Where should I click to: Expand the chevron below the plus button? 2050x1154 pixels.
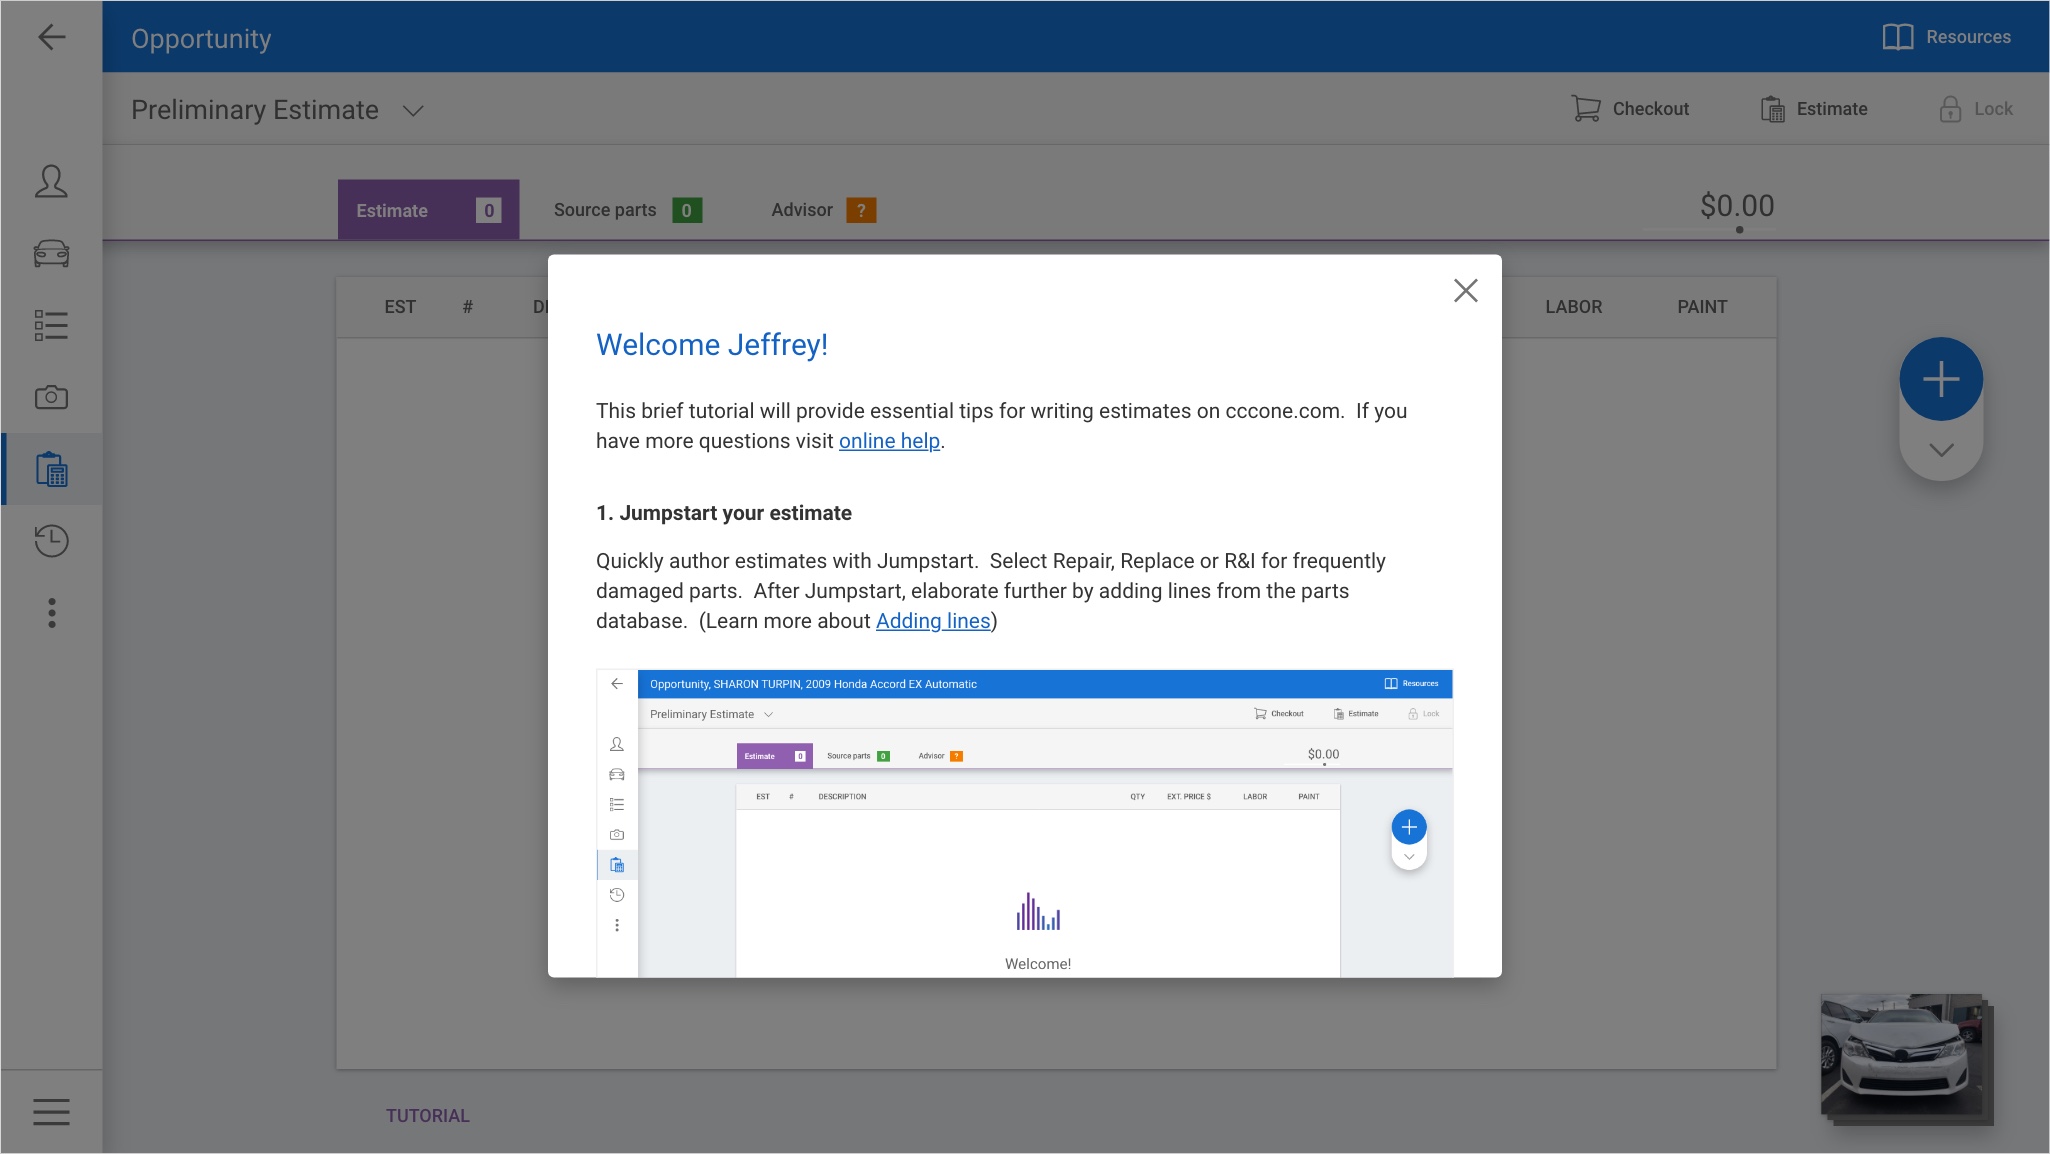coord(1940,450)
